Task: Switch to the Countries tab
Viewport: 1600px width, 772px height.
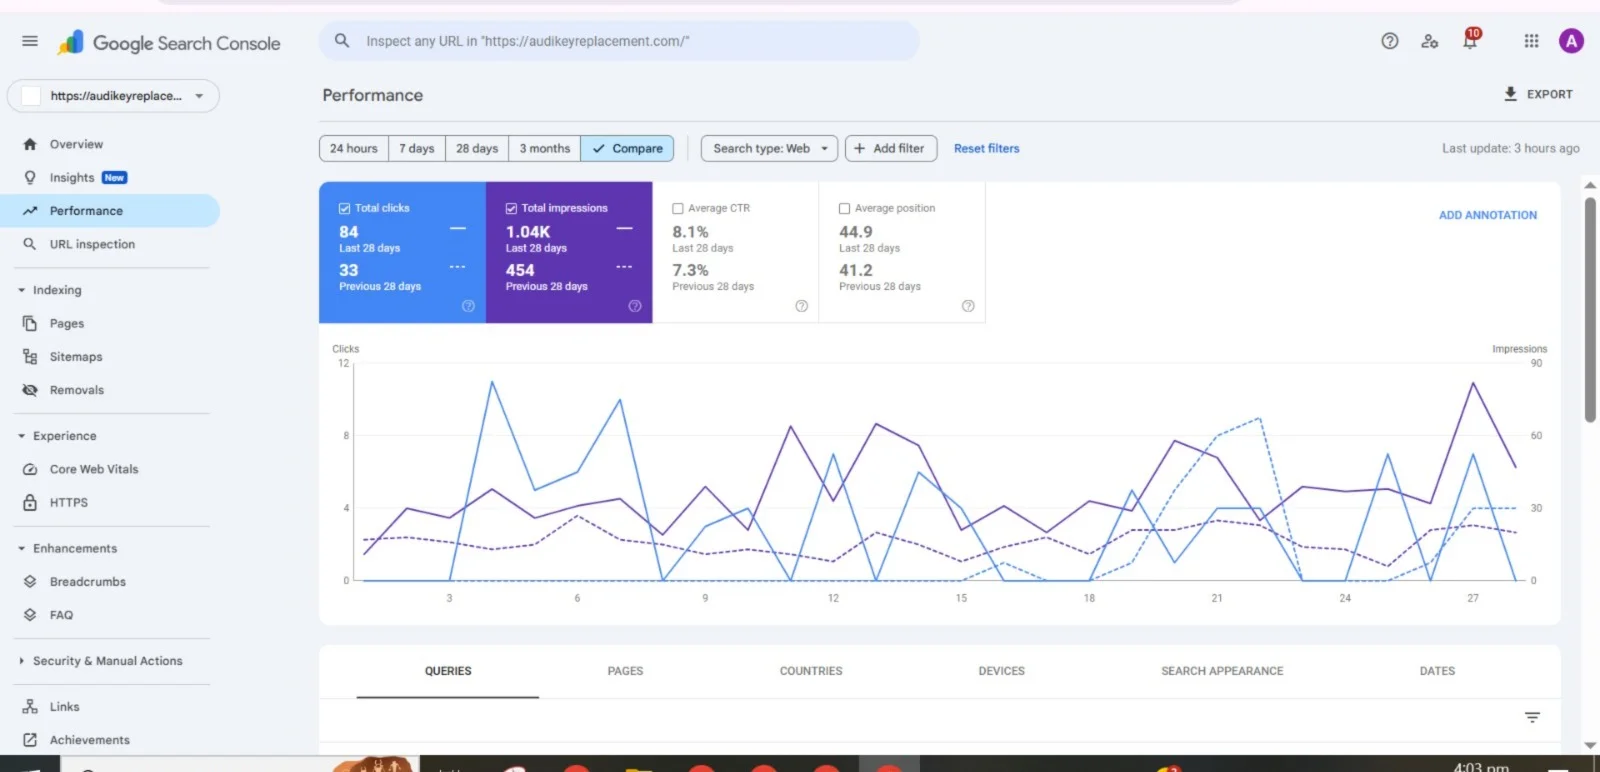Action: point(810,671)
